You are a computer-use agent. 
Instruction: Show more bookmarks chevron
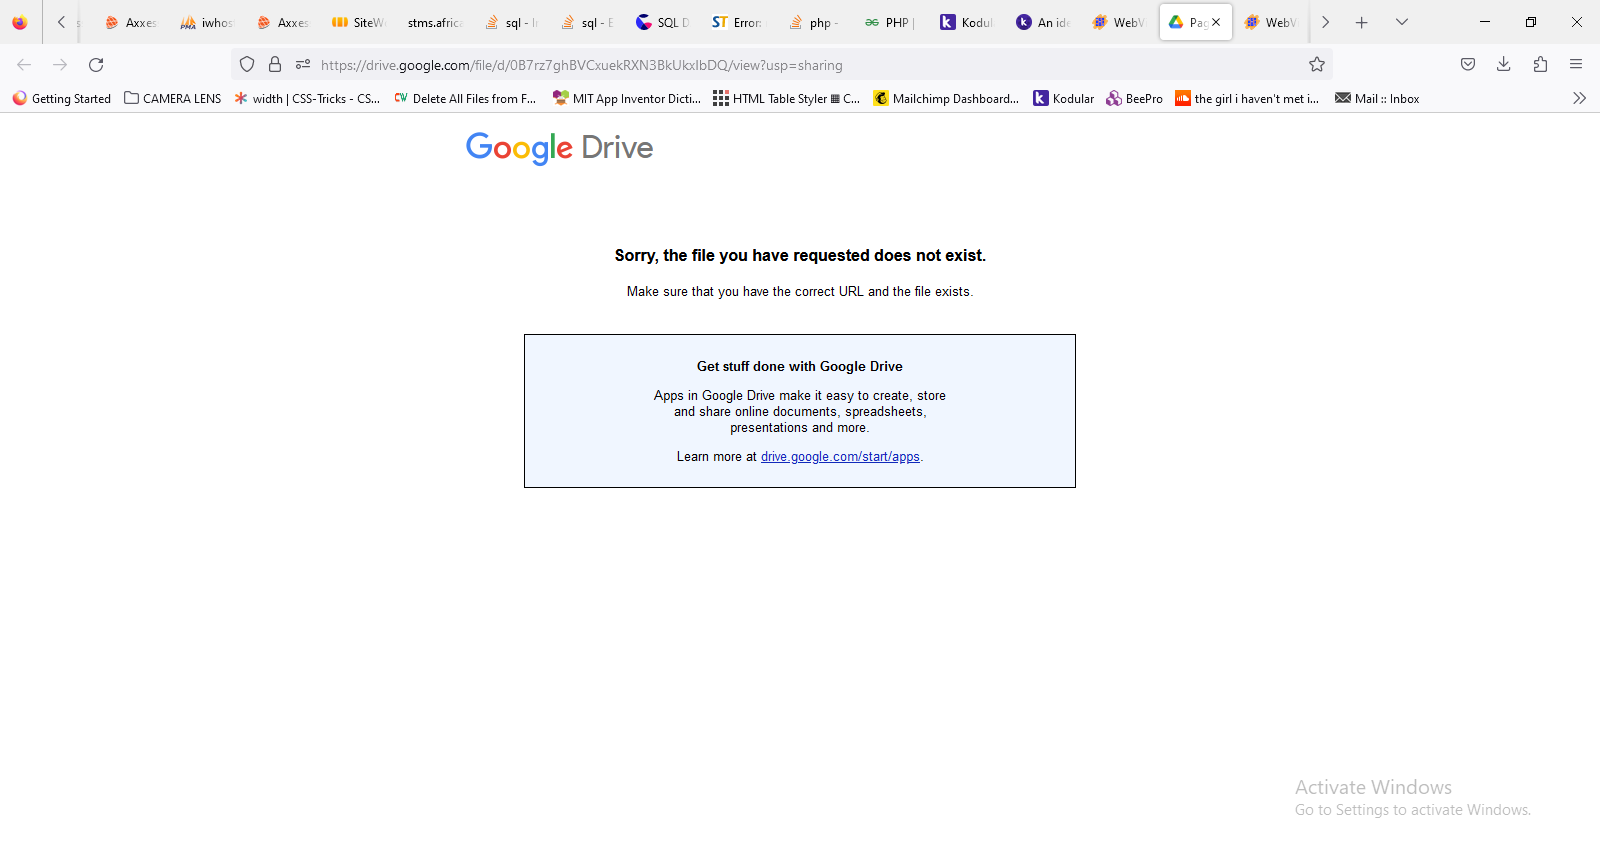(1579, 98)
